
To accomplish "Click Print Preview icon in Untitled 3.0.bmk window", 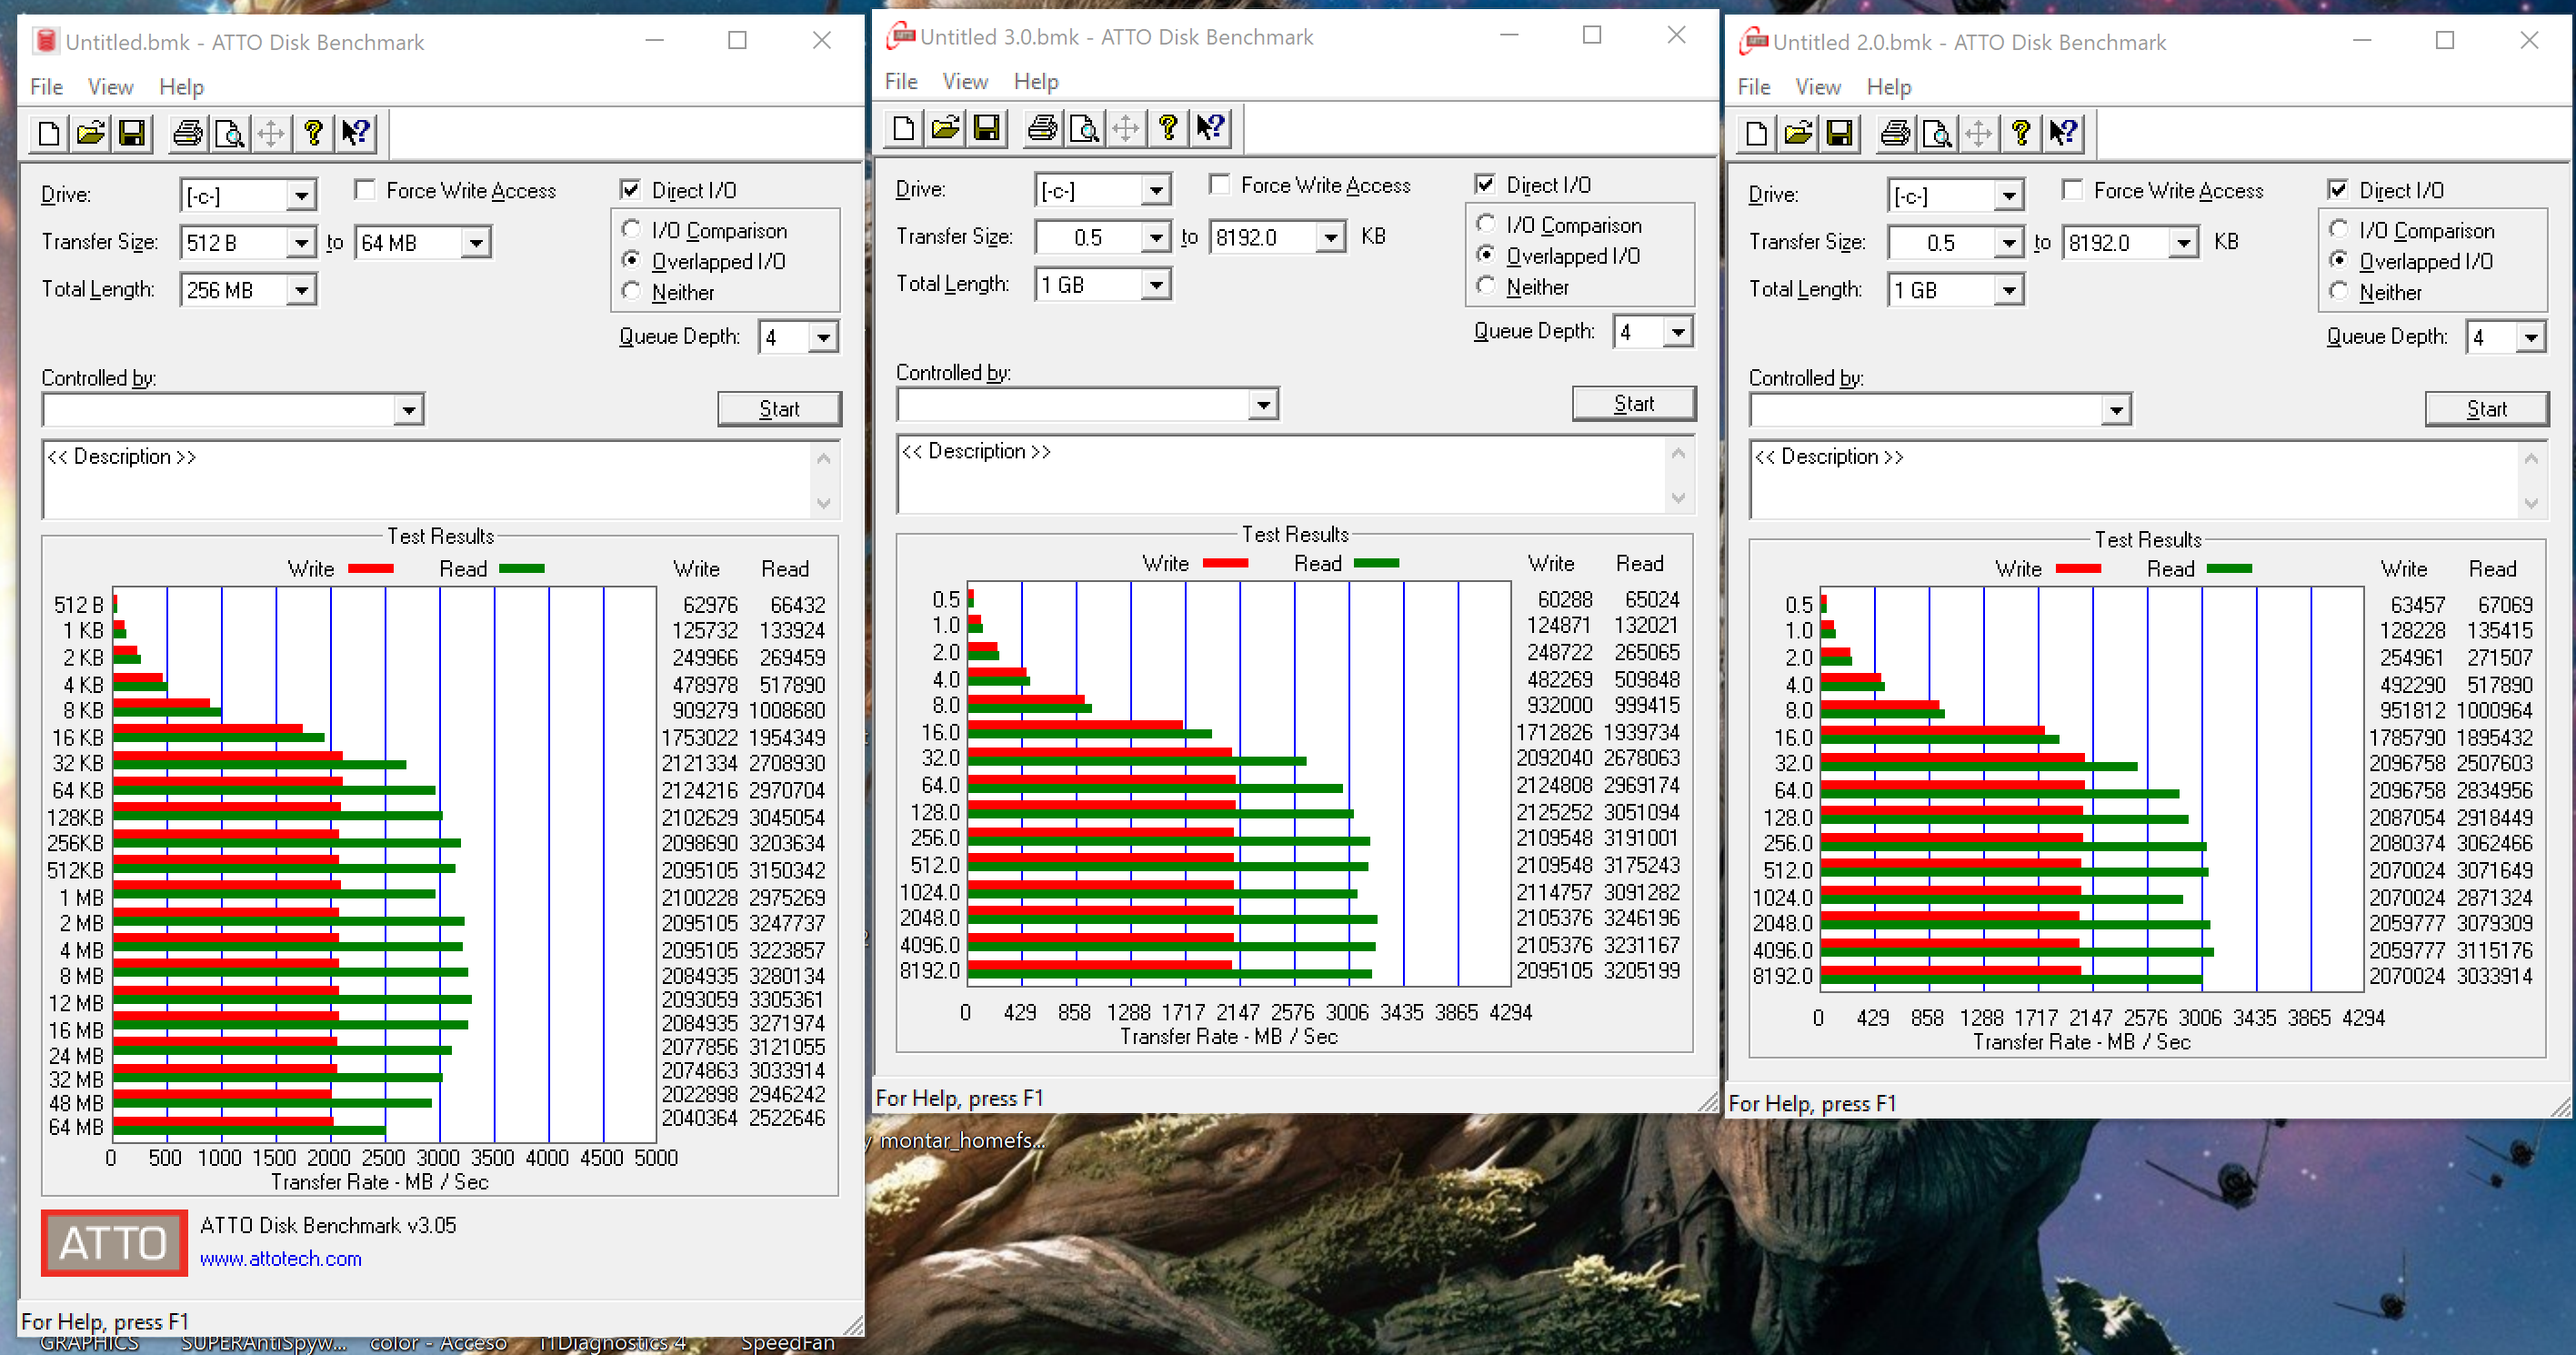I will pos(1085,128).
